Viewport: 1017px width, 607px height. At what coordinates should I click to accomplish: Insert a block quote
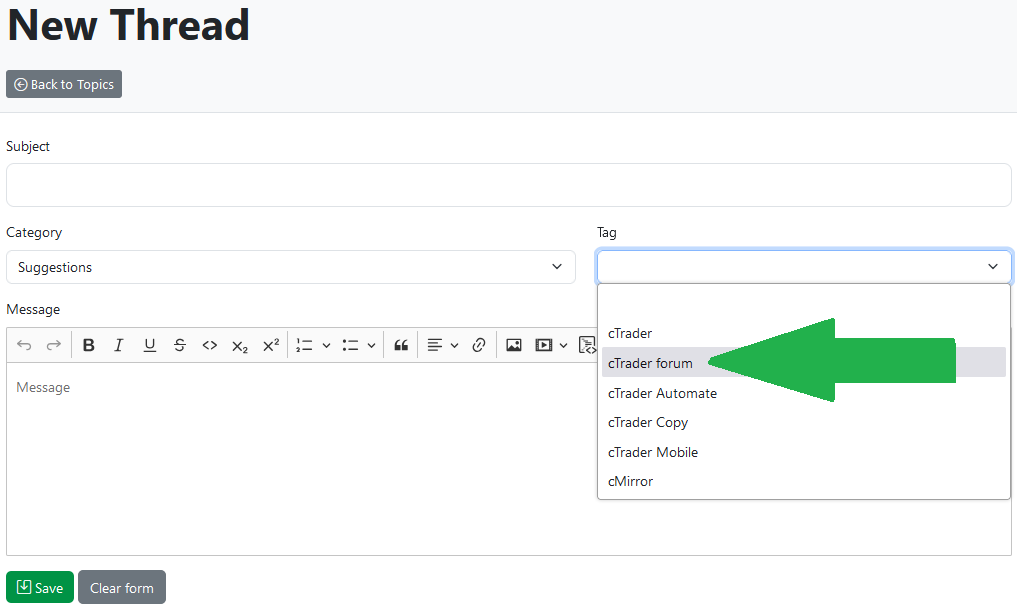[401, 345]
